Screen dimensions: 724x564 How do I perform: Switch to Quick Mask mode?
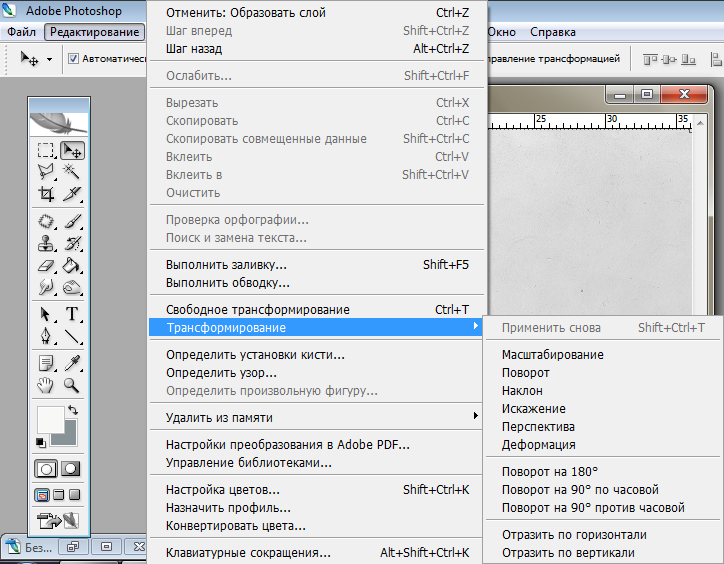[x=71, y=469]
